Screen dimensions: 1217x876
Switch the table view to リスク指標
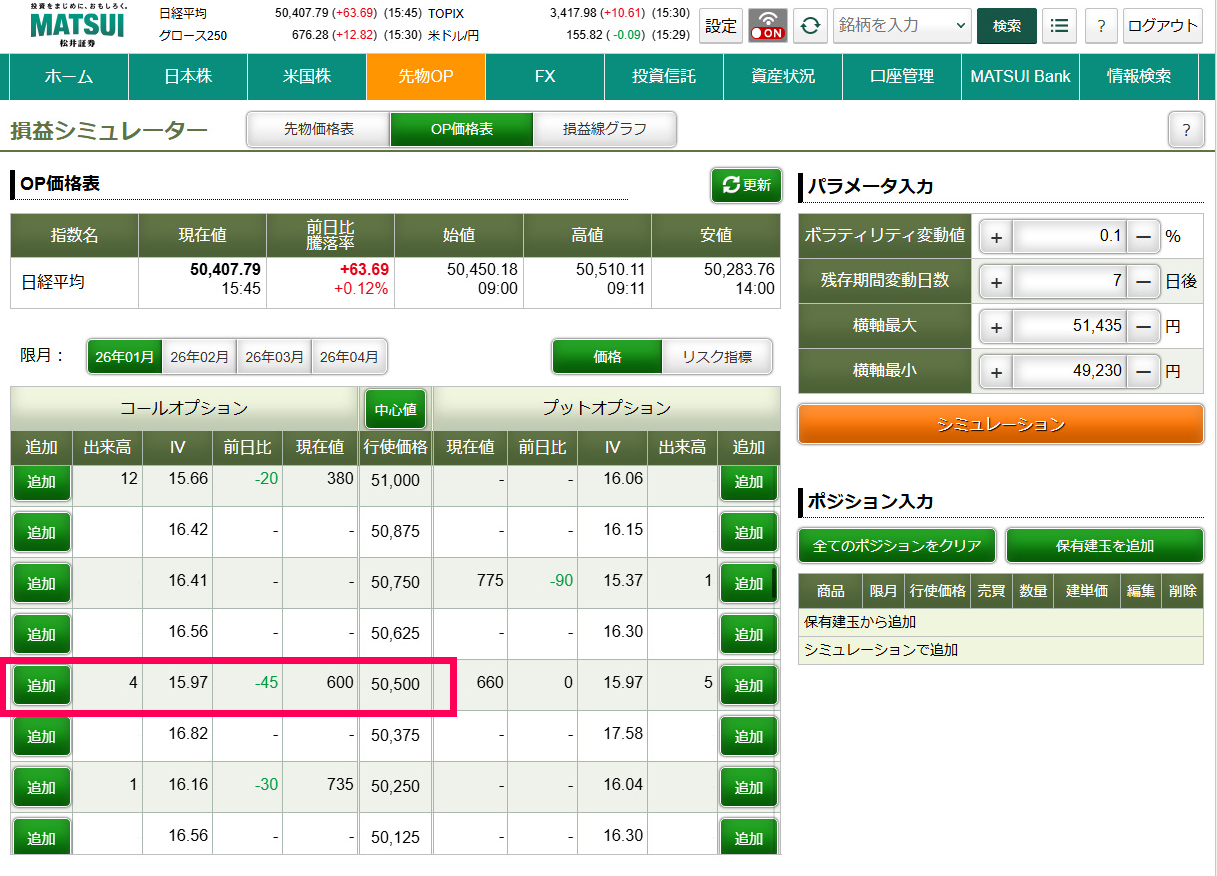click(716, 356)
